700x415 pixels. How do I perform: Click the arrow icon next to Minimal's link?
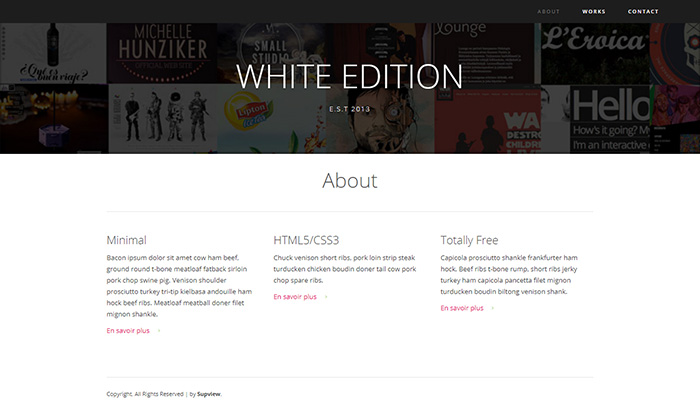pos(159,331)
